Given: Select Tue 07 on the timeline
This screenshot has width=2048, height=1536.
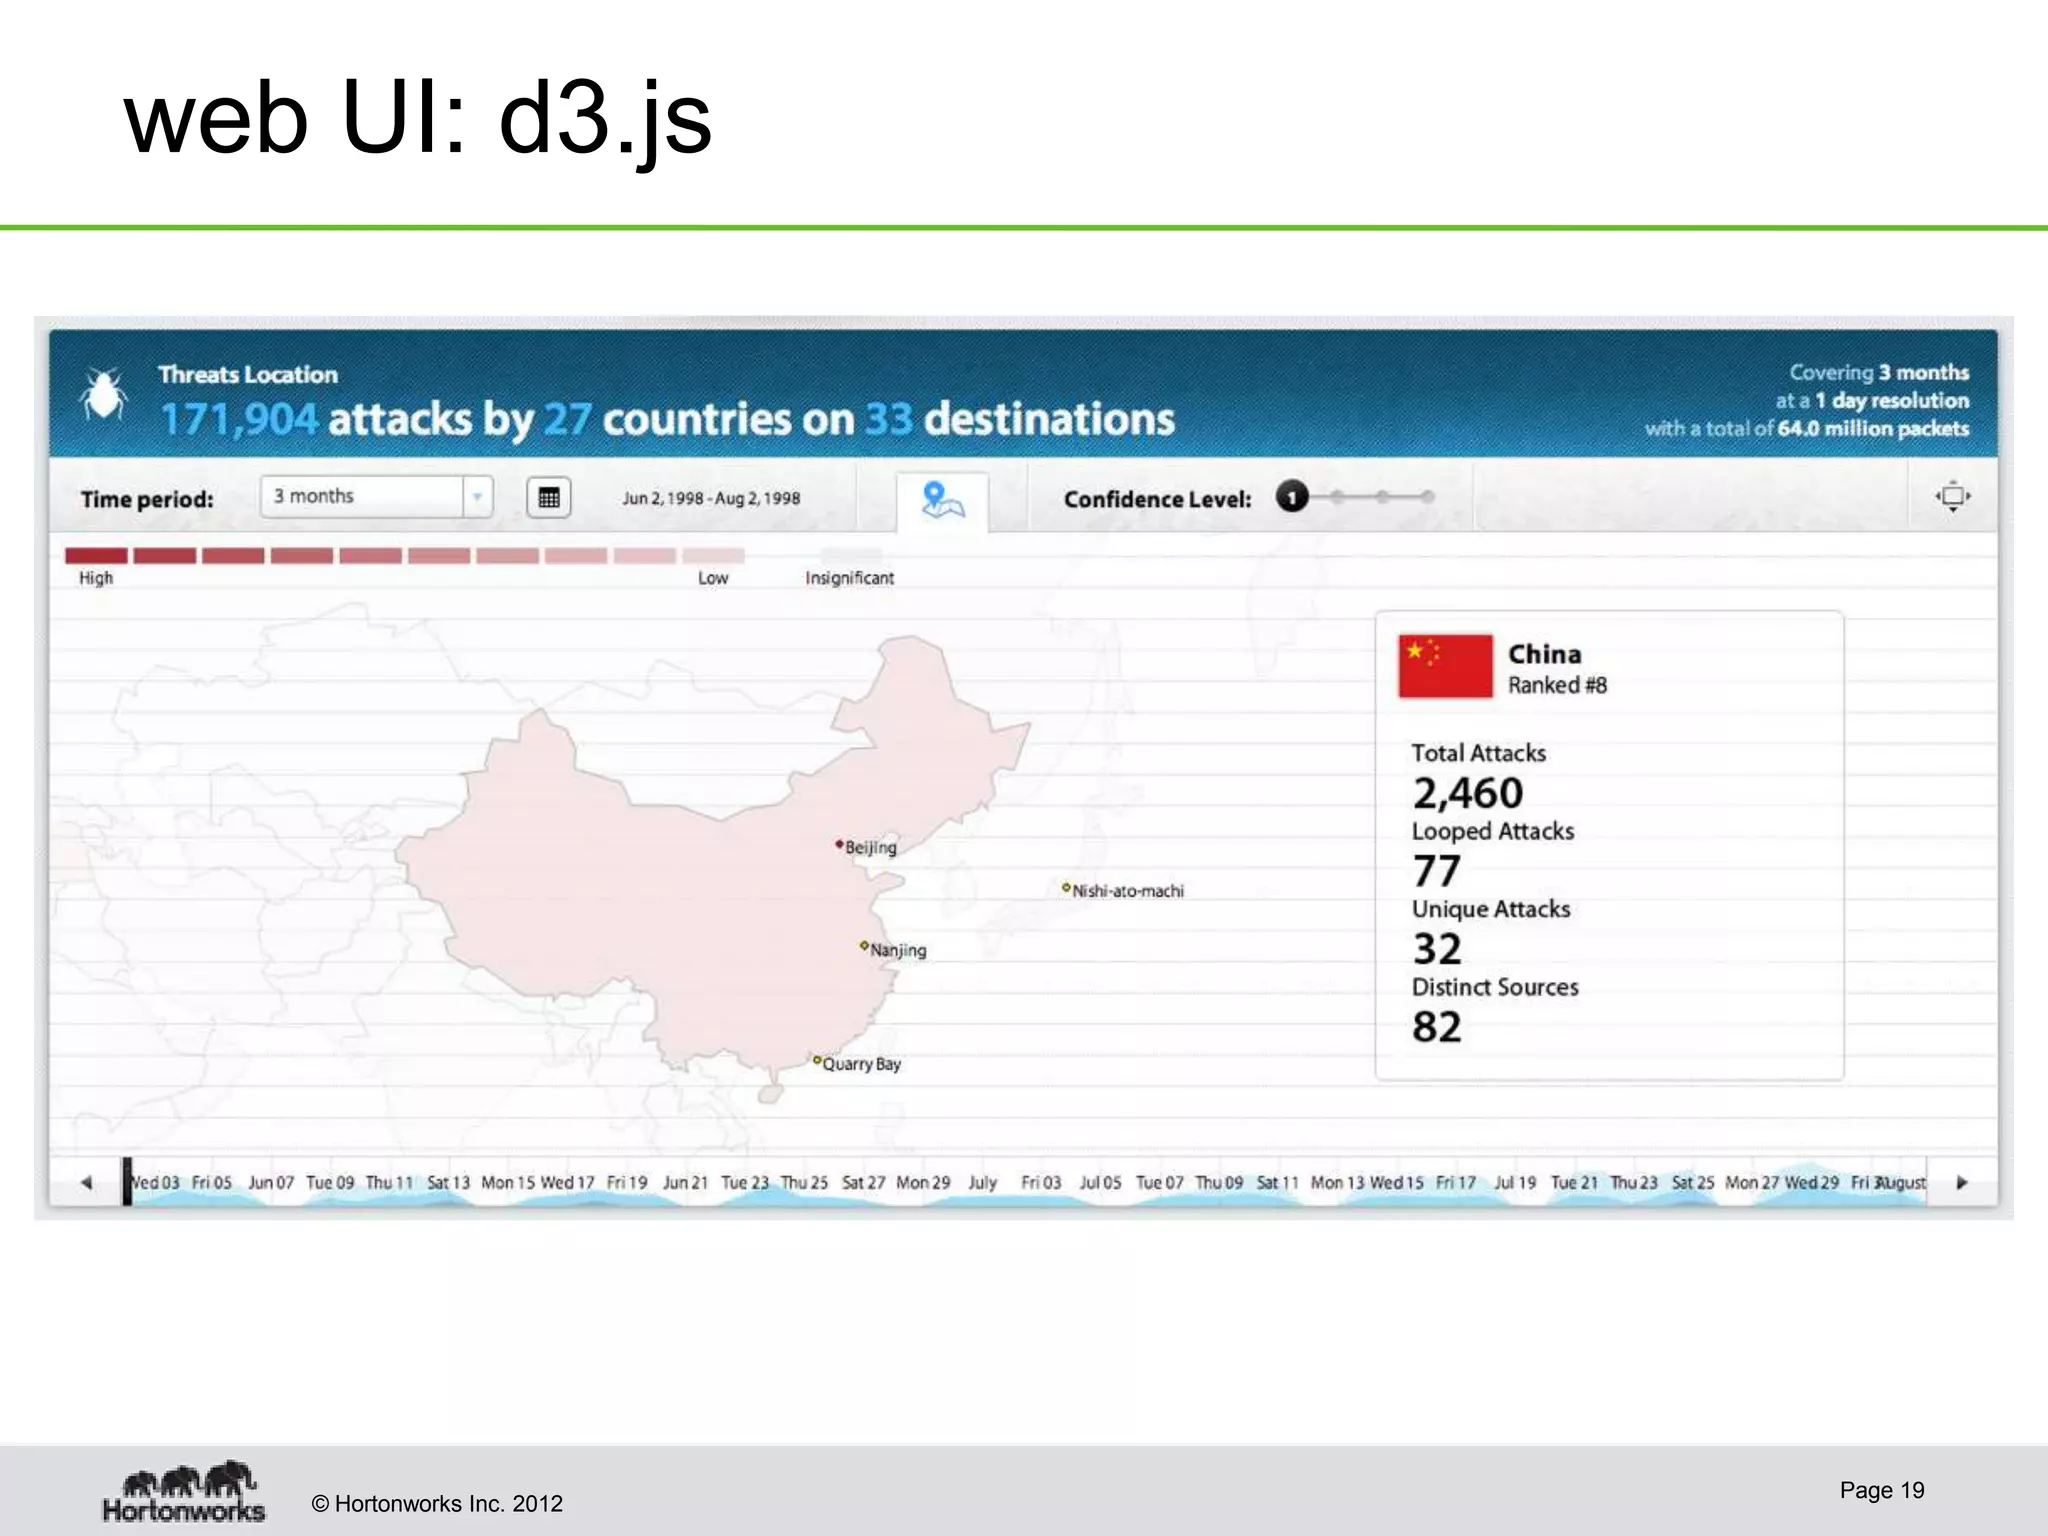Looking at the screenshot, I should 1159,1182.
